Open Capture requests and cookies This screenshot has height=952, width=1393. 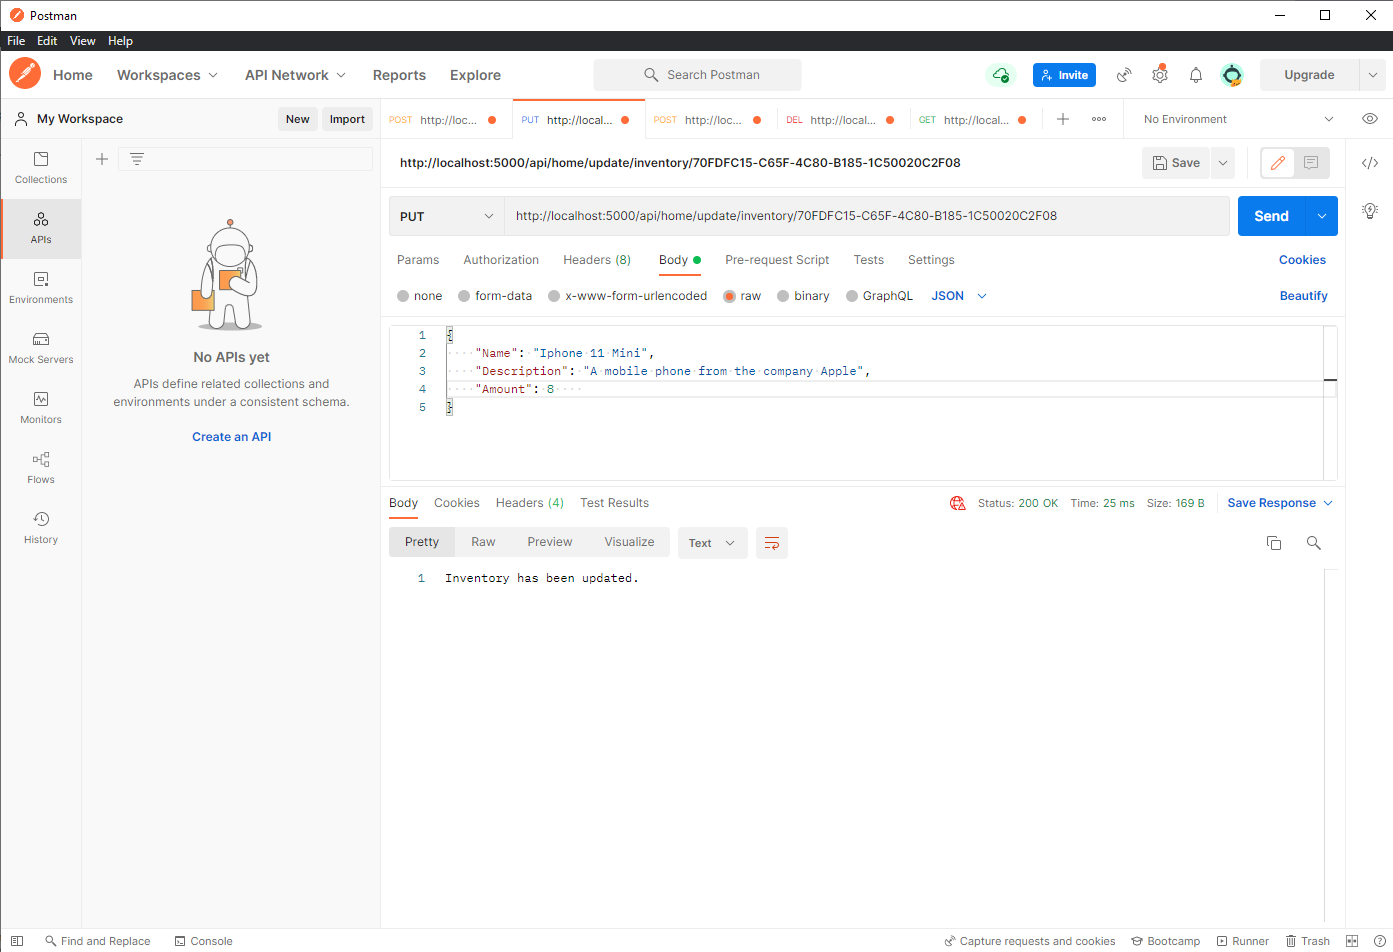click(x=1030, y=941)
